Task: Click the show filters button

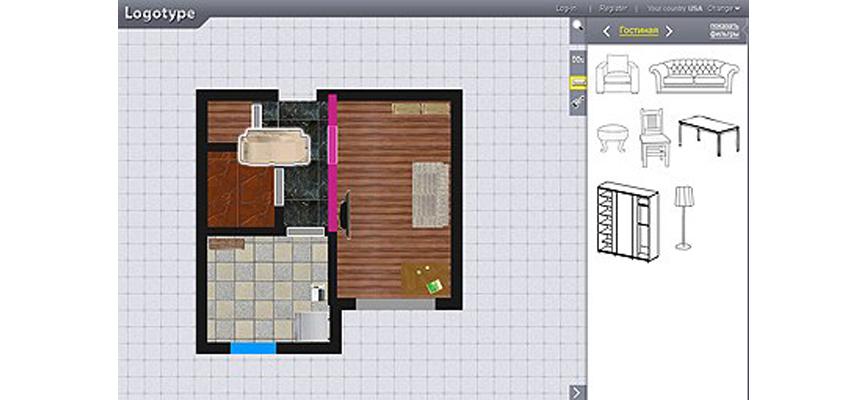Action: [724, 29]
